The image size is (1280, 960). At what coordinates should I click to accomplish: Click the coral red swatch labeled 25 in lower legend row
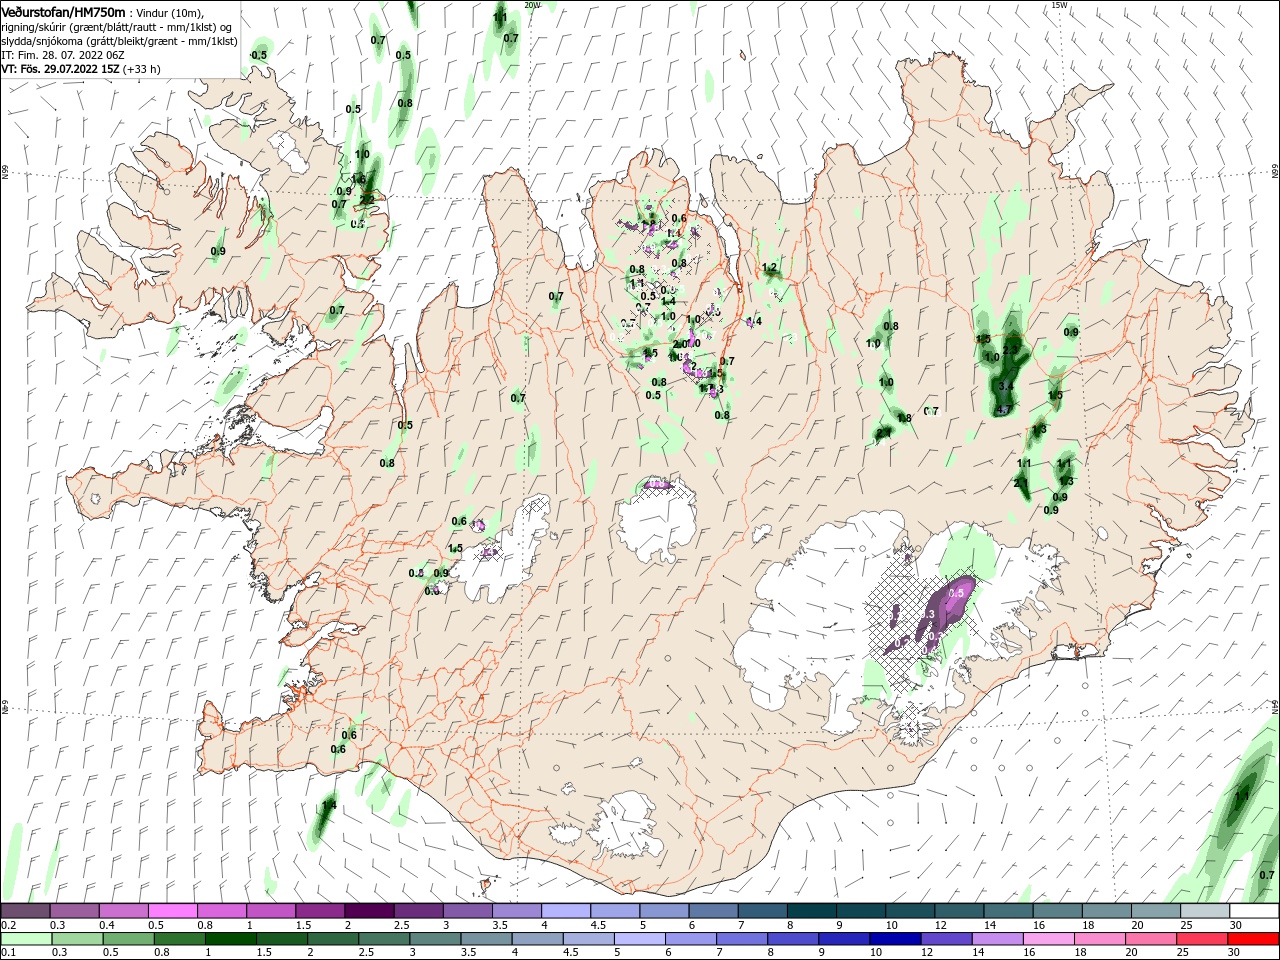point(1202,939)
